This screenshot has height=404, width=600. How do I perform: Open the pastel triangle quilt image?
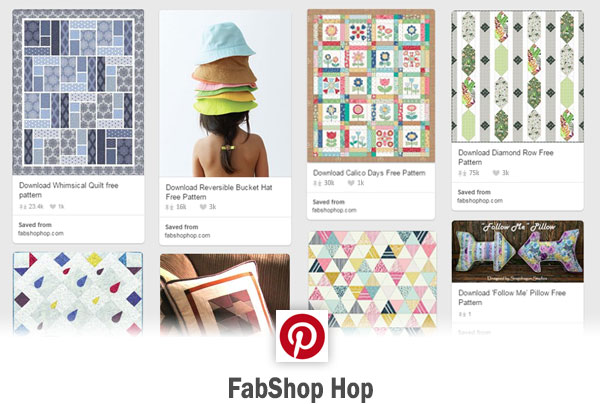tap(372, 280)
